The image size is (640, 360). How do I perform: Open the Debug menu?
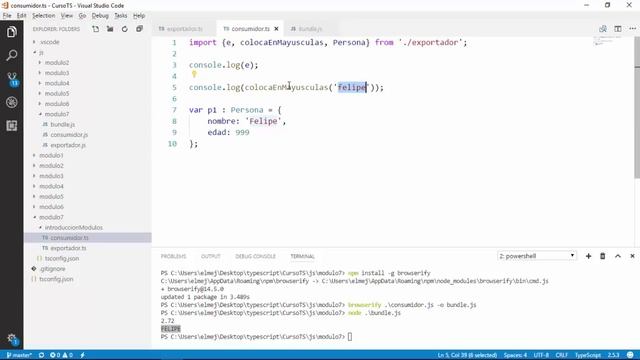pos(100,16)
